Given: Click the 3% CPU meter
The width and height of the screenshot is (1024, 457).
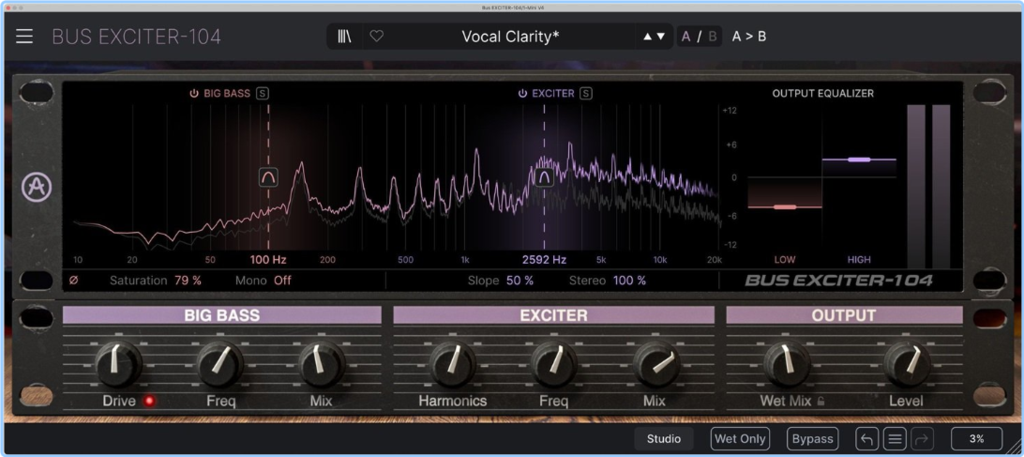Looking at the screenshot, I should [976, 439].
